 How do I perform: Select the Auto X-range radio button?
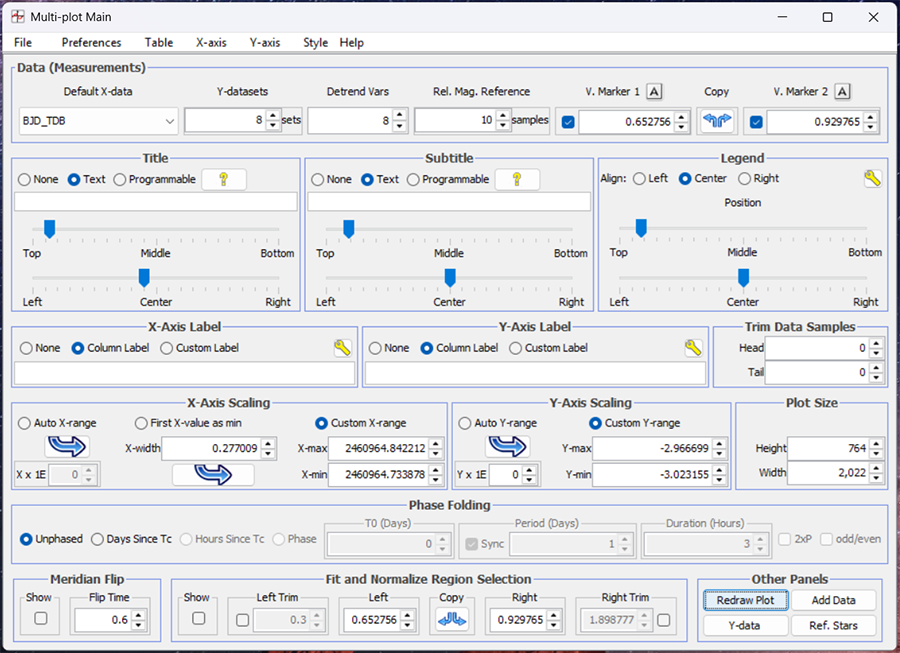(24, 423)
